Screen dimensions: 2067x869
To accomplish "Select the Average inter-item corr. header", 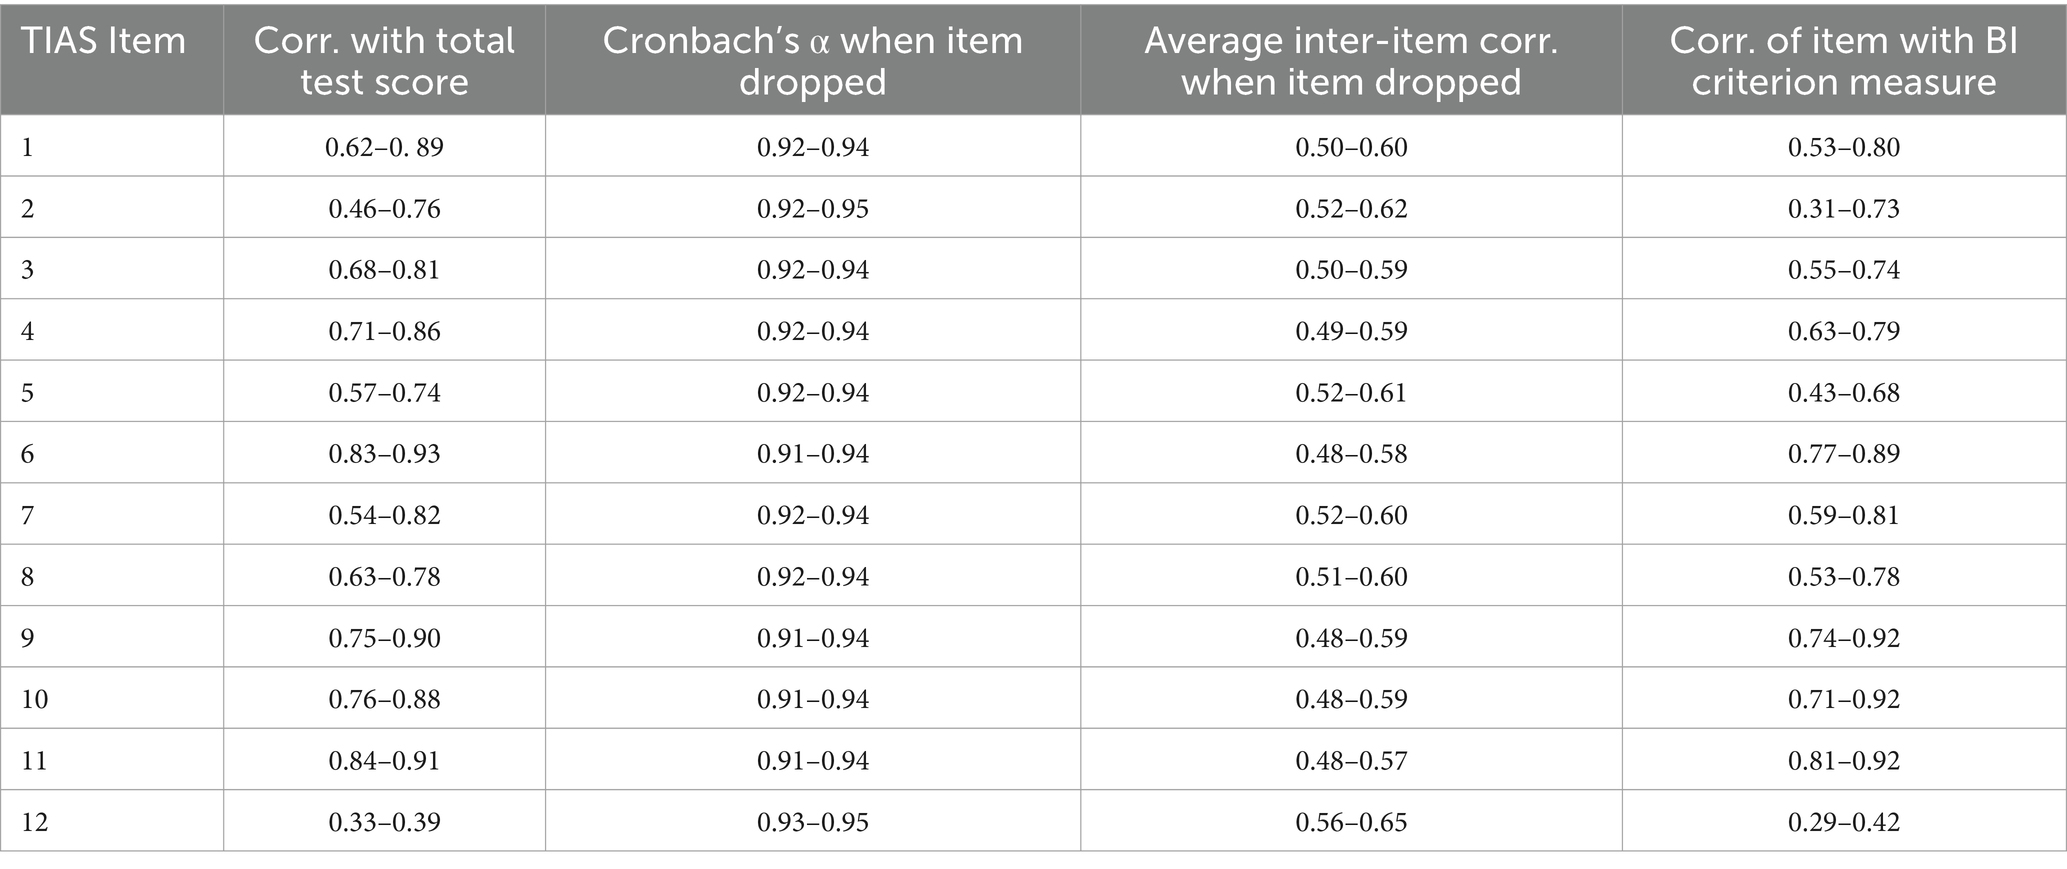I will click(1351, 61).
